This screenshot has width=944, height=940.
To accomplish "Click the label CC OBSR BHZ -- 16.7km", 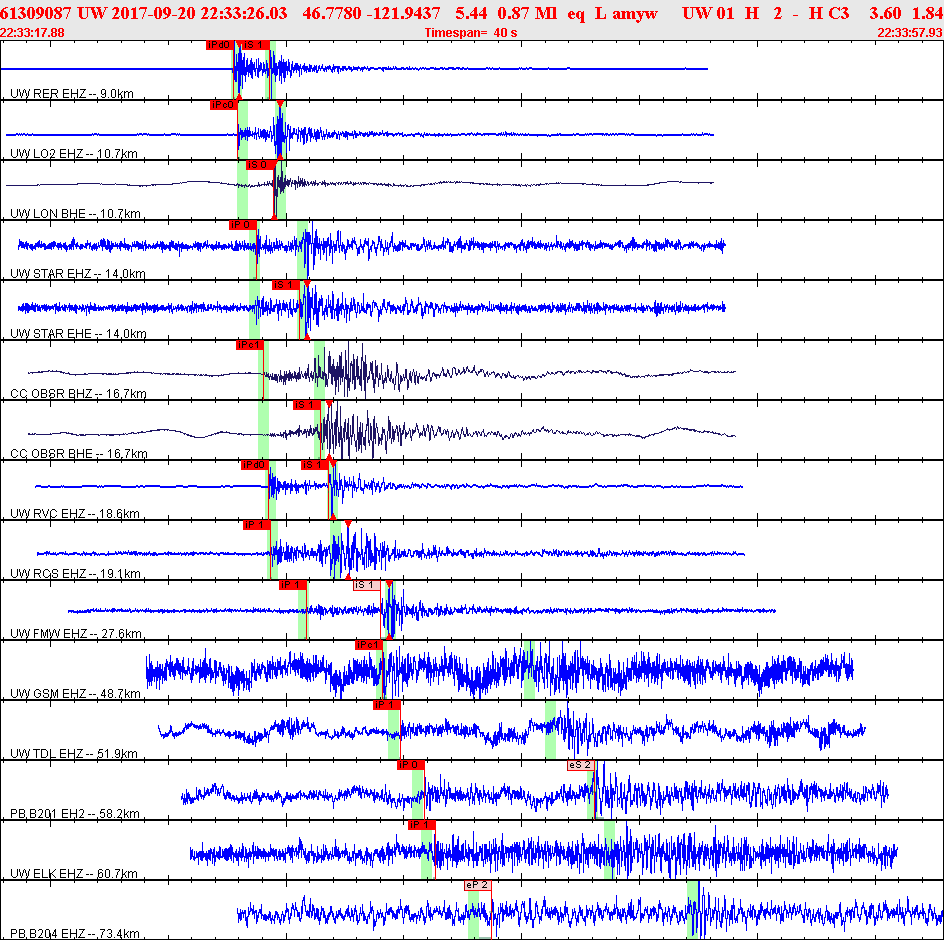I will [78, 393].
